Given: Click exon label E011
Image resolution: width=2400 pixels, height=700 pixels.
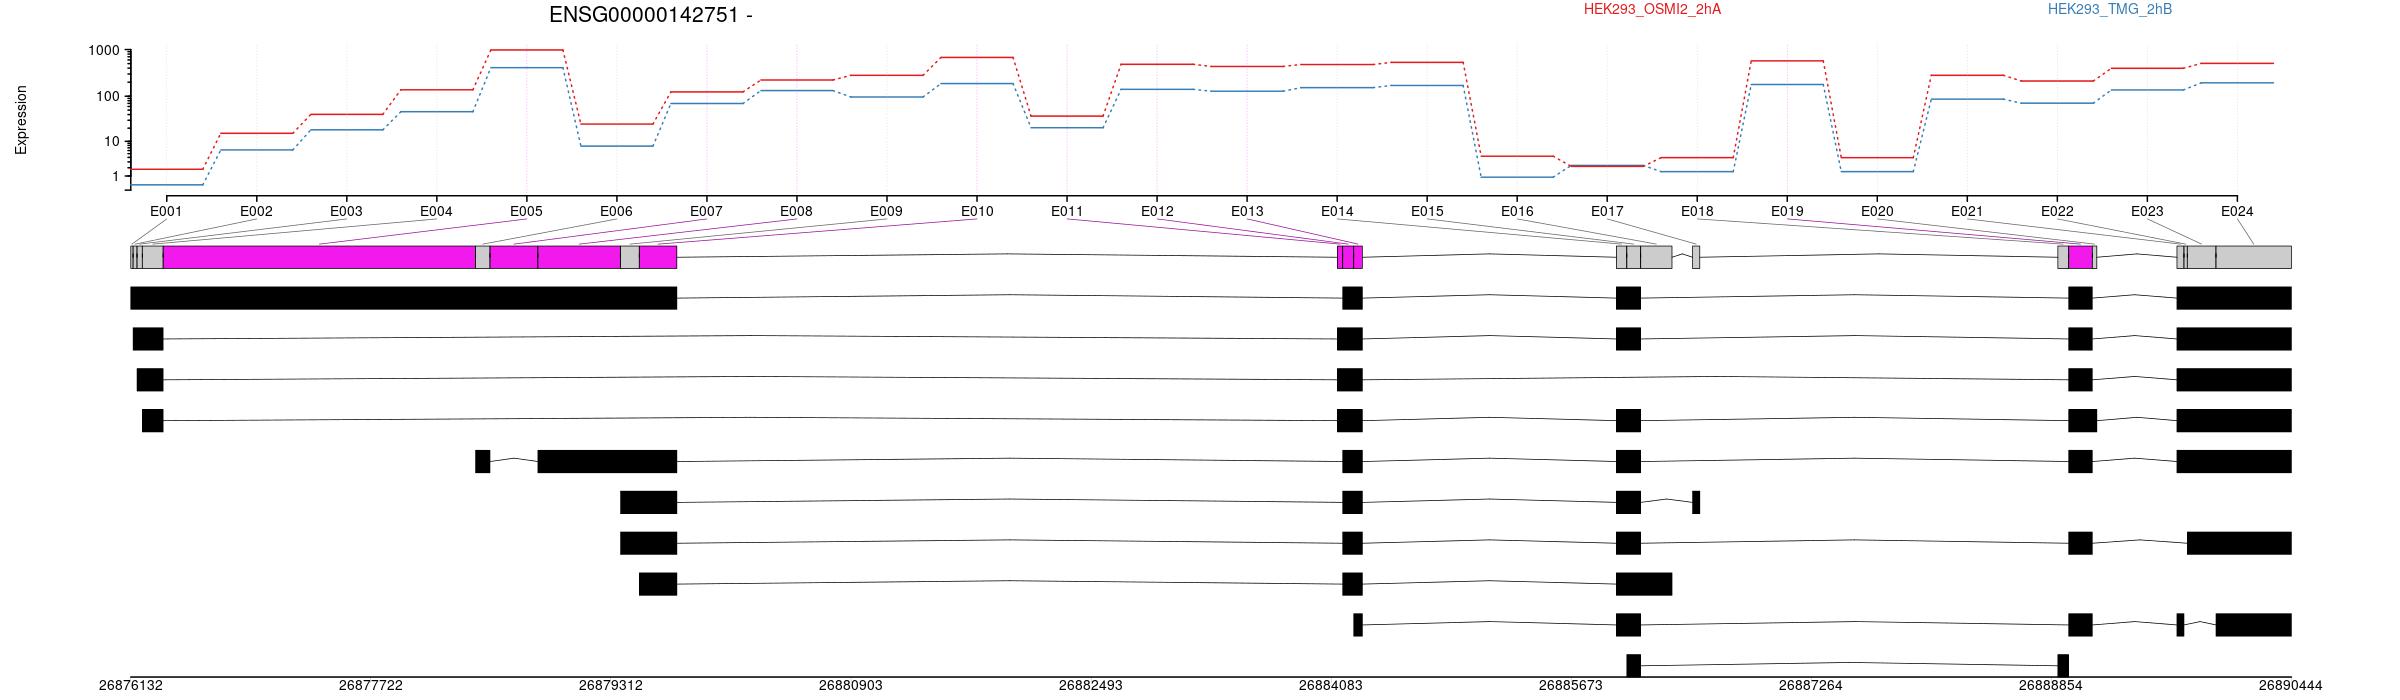Looking at the screenshot, I should (1067, 211).
